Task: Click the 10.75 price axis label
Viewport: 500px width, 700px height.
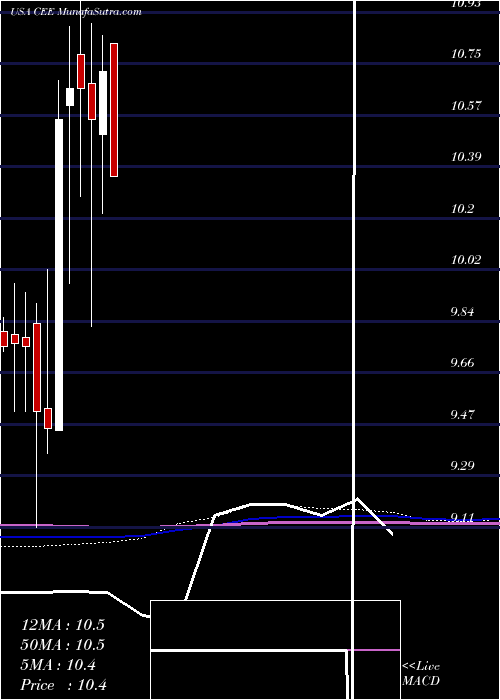Action: (x=466, y=54)
